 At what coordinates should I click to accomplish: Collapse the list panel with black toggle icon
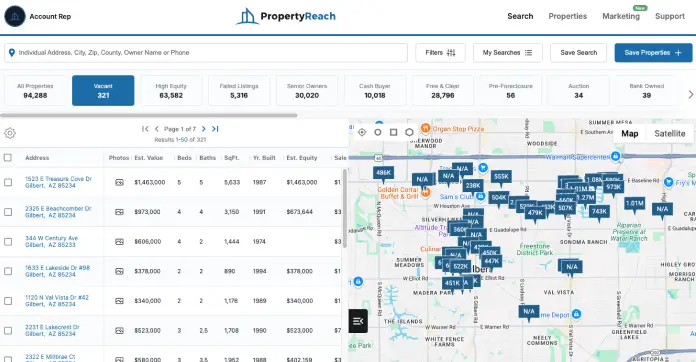(358, 321)
